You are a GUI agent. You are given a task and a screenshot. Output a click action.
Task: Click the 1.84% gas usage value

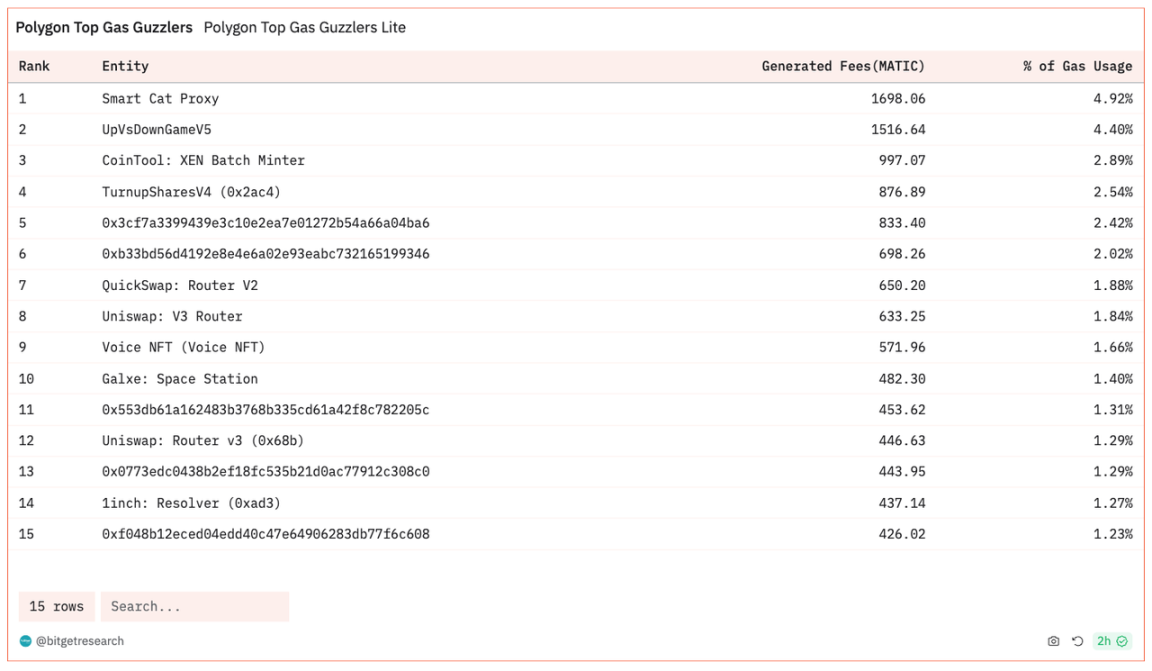pyautogui.click(x=1113, y=316)
